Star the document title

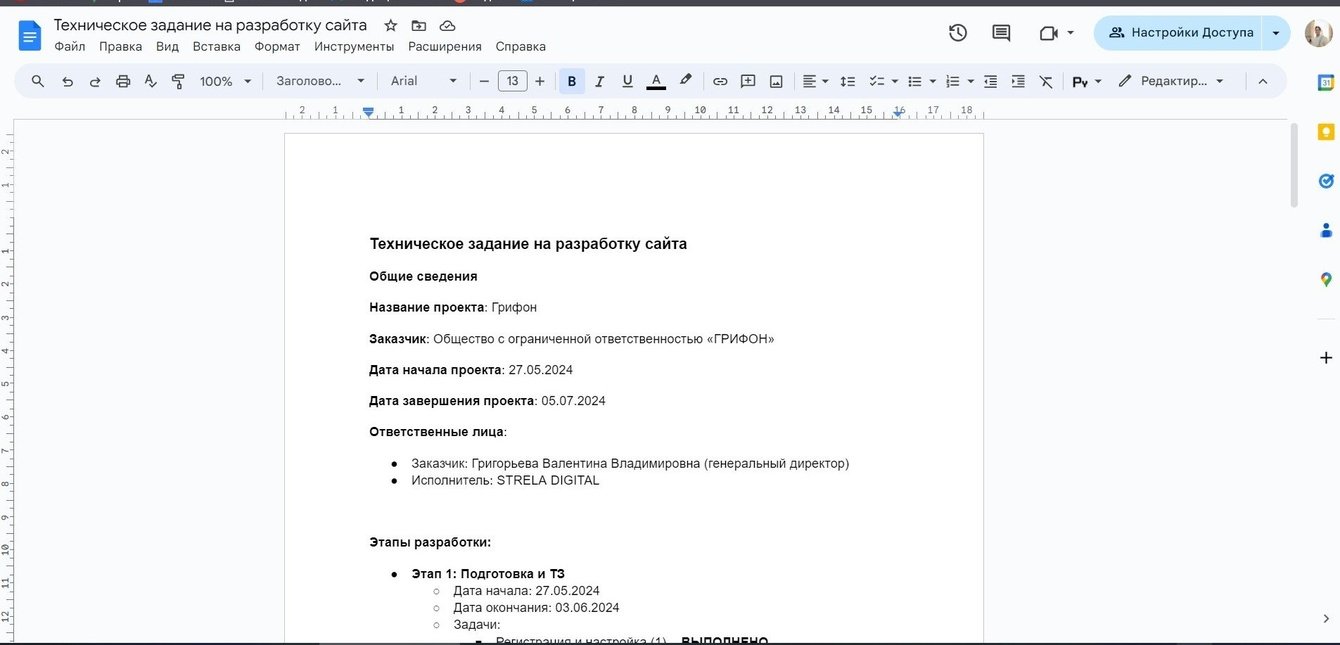point(391,25)
